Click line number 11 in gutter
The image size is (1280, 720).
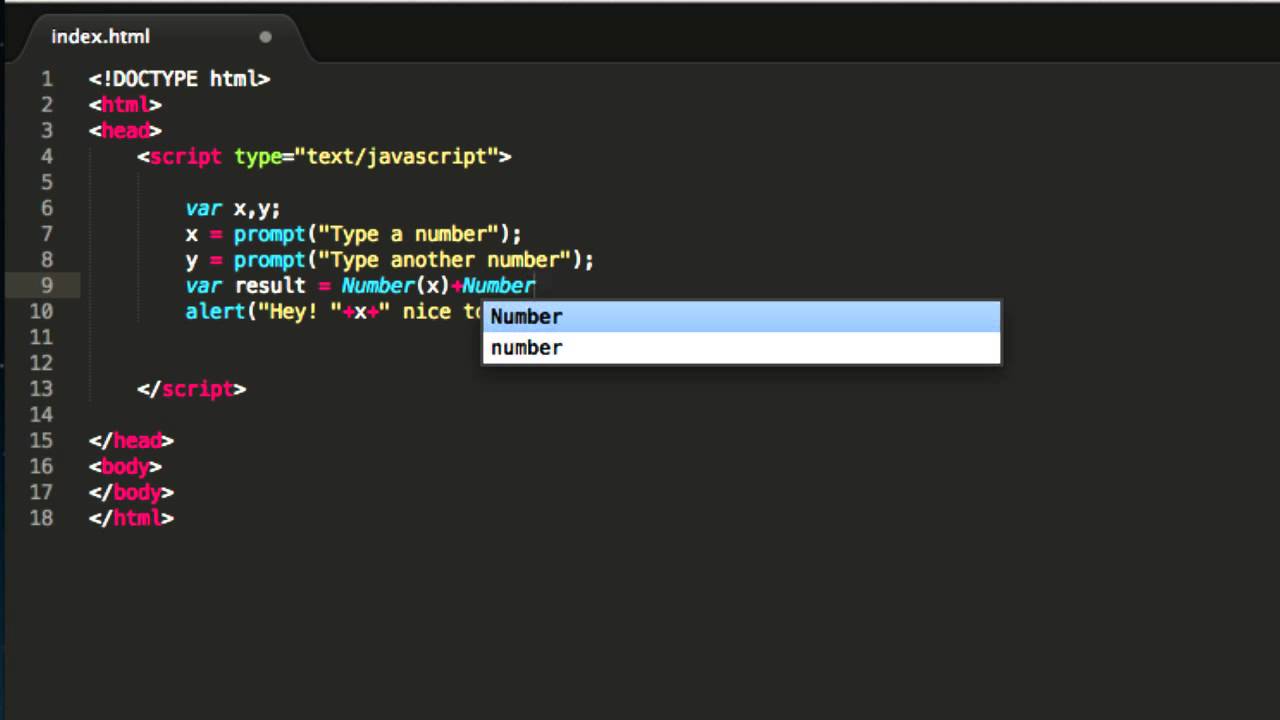(41, 338)
